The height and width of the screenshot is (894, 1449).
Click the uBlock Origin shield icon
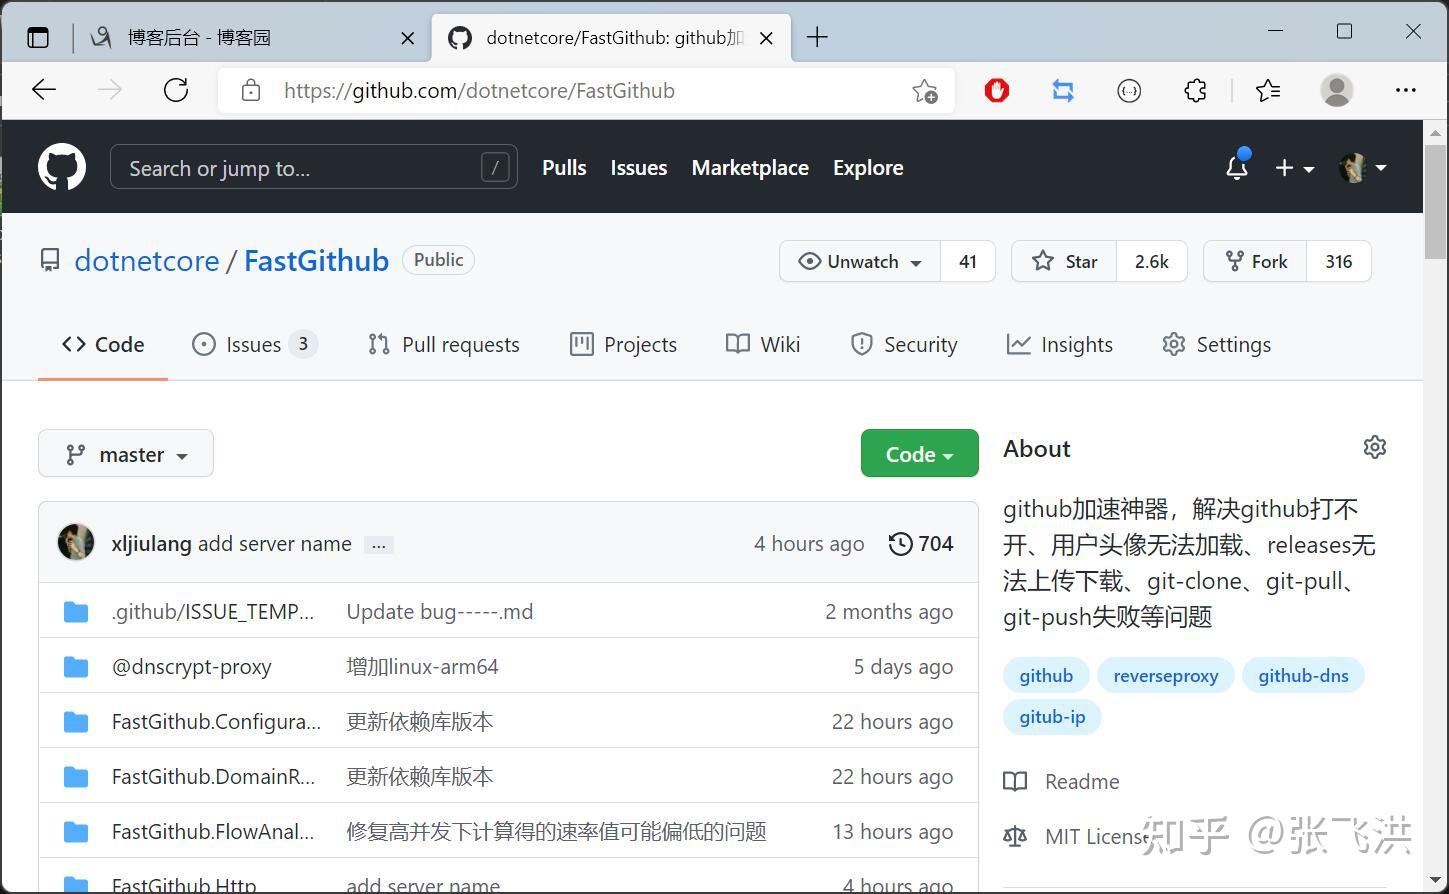[x=996, y=90]
